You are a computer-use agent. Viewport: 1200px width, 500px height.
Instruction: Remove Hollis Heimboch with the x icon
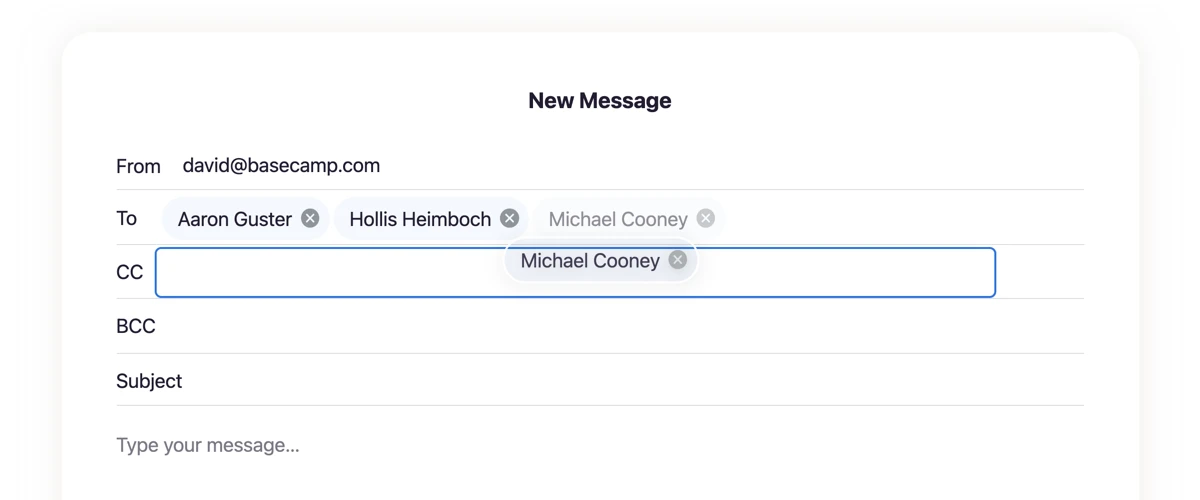(x=509, y=218)
